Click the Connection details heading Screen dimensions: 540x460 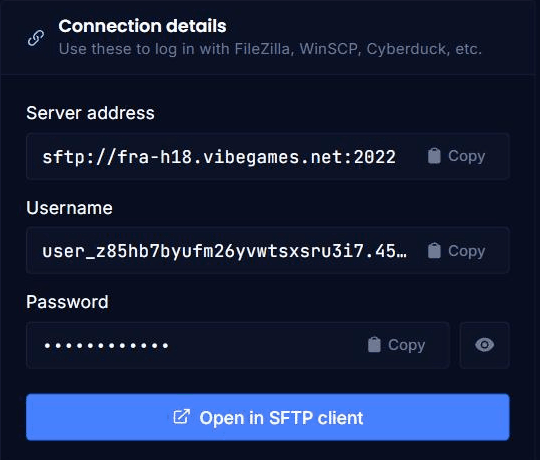[142, 26]
